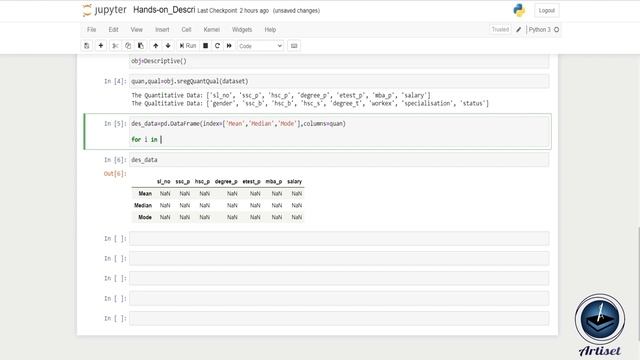This screenshot has height=360, width=640.
Task: Click first empty code cell below output
Action: pos(339,238)
